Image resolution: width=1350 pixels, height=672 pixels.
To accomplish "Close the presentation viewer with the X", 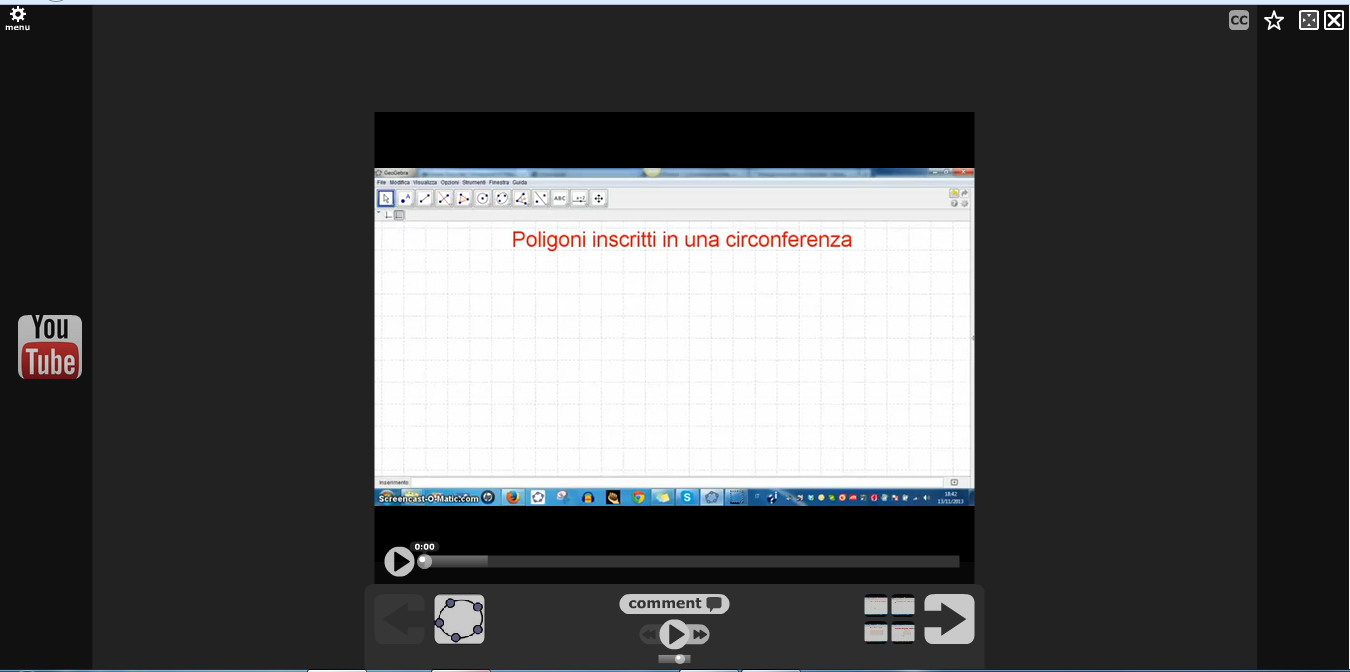I will [1334, 20].
